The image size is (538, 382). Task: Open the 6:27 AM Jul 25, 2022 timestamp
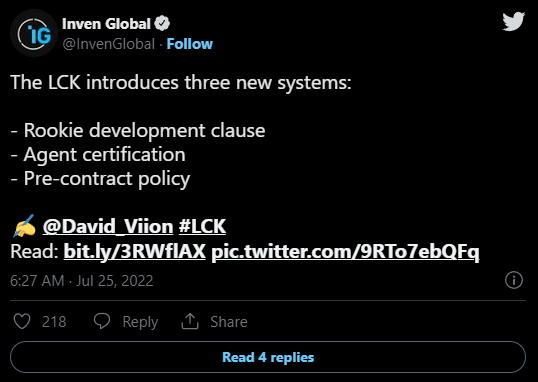click(x=82, y=280)
